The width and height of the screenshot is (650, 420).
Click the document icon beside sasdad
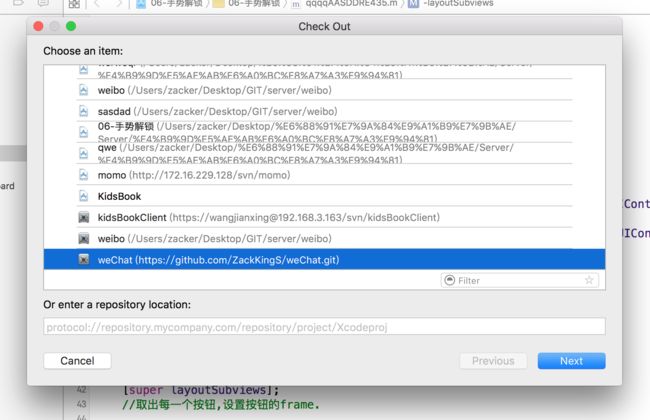[x=84, y=111]
